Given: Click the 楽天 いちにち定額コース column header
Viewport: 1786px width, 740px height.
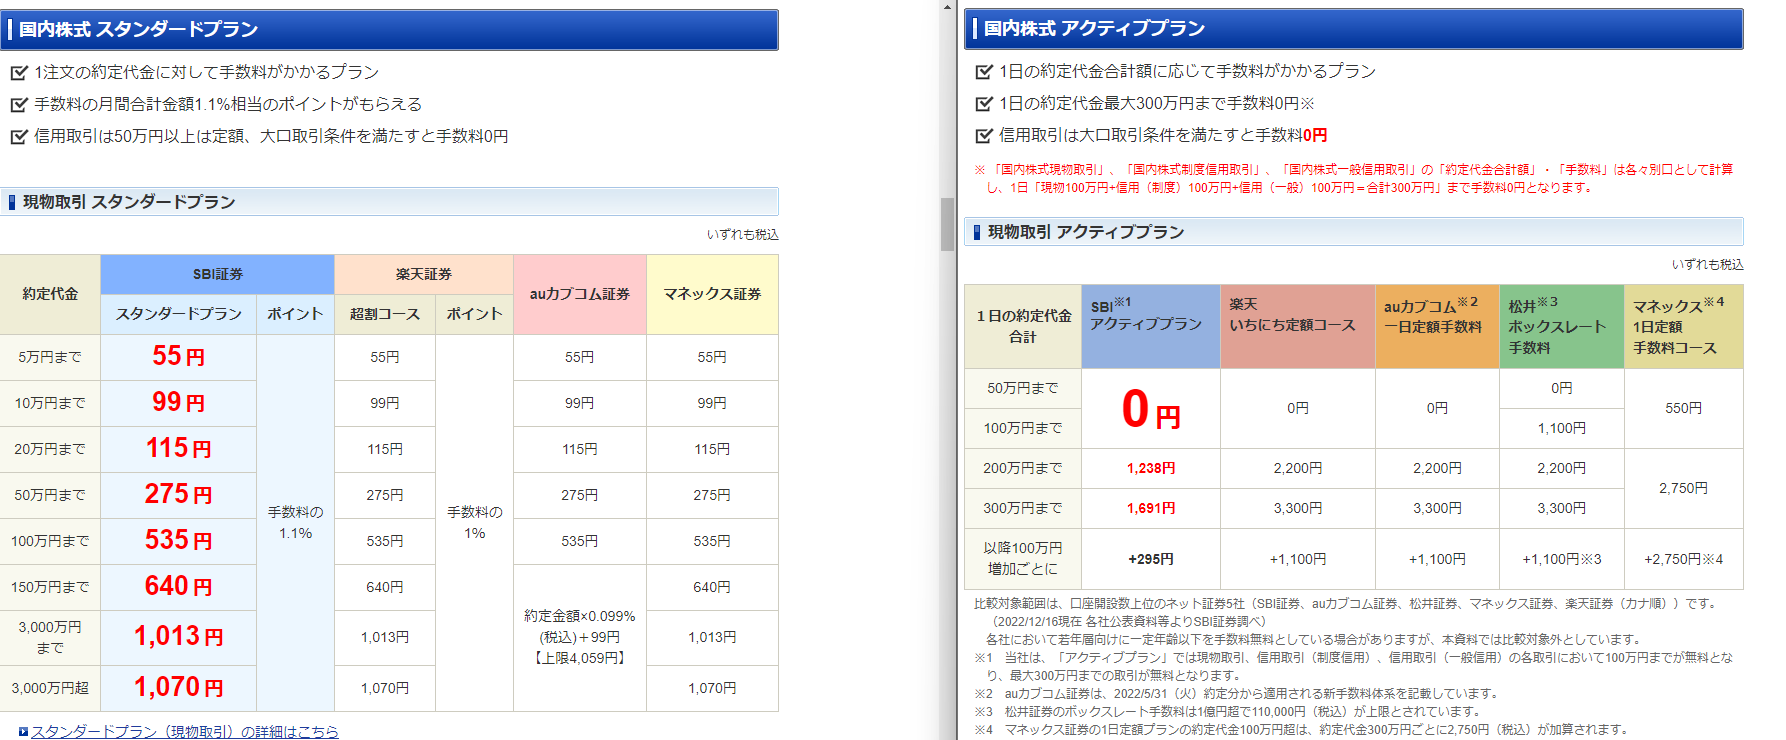Looking at the screenshot, I should pyautogui.click(x=1298, y=326).
